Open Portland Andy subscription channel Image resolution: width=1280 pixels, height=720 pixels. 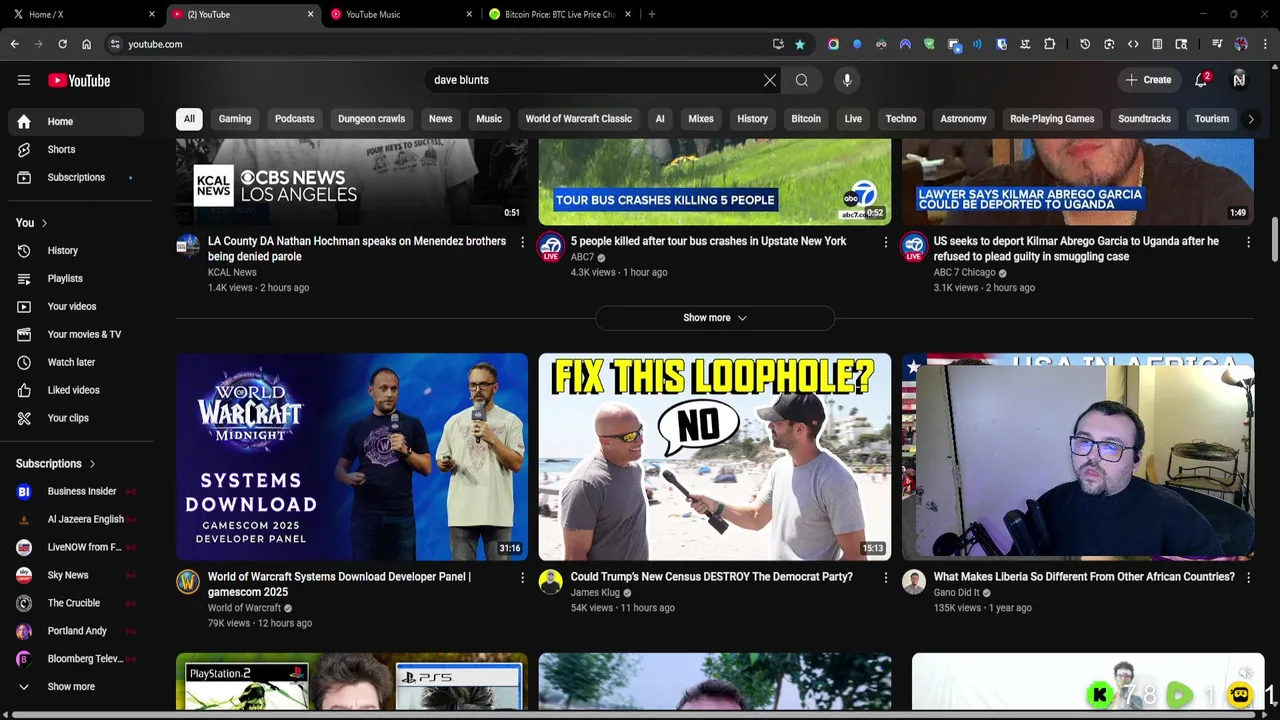76,632
